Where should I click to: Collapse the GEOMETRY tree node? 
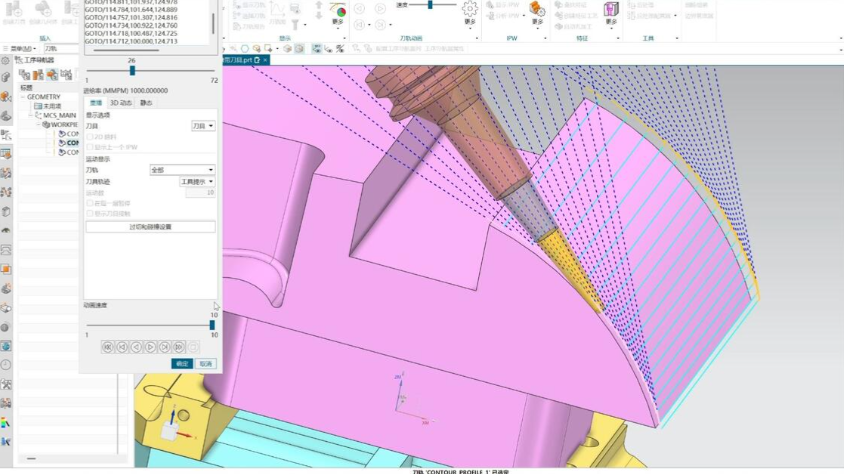pos(23,97)
